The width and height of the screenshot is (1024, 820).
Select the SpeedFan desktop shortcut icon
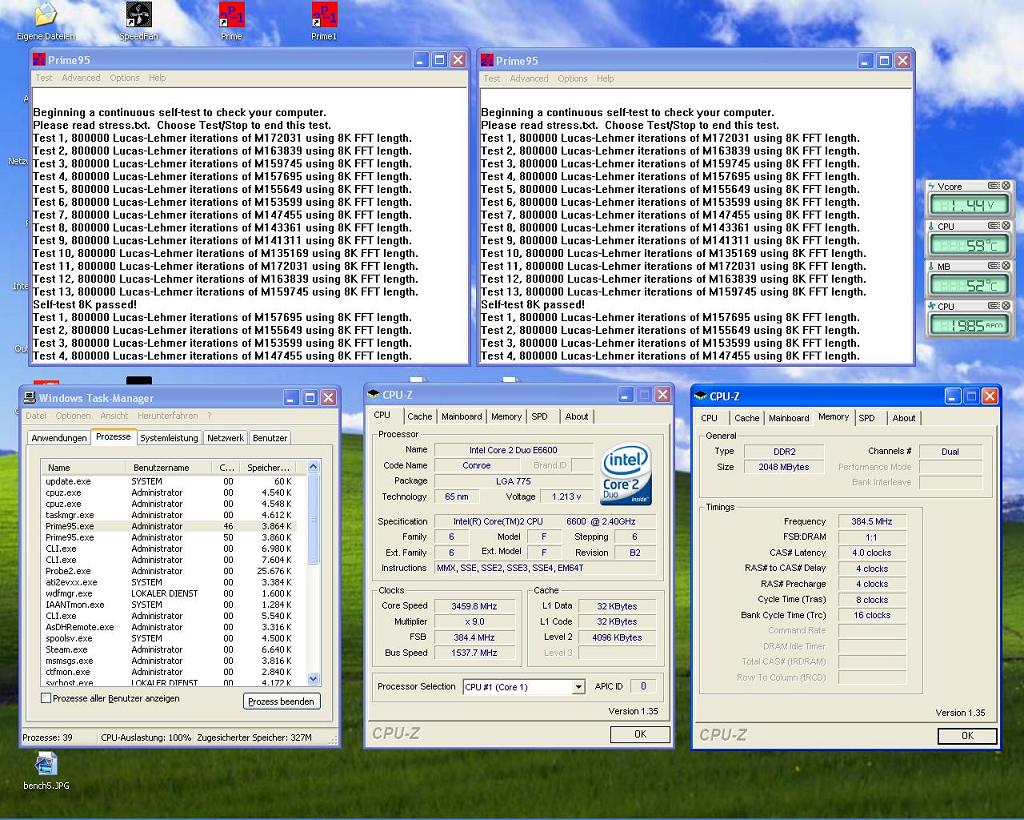tap(138, 14)
